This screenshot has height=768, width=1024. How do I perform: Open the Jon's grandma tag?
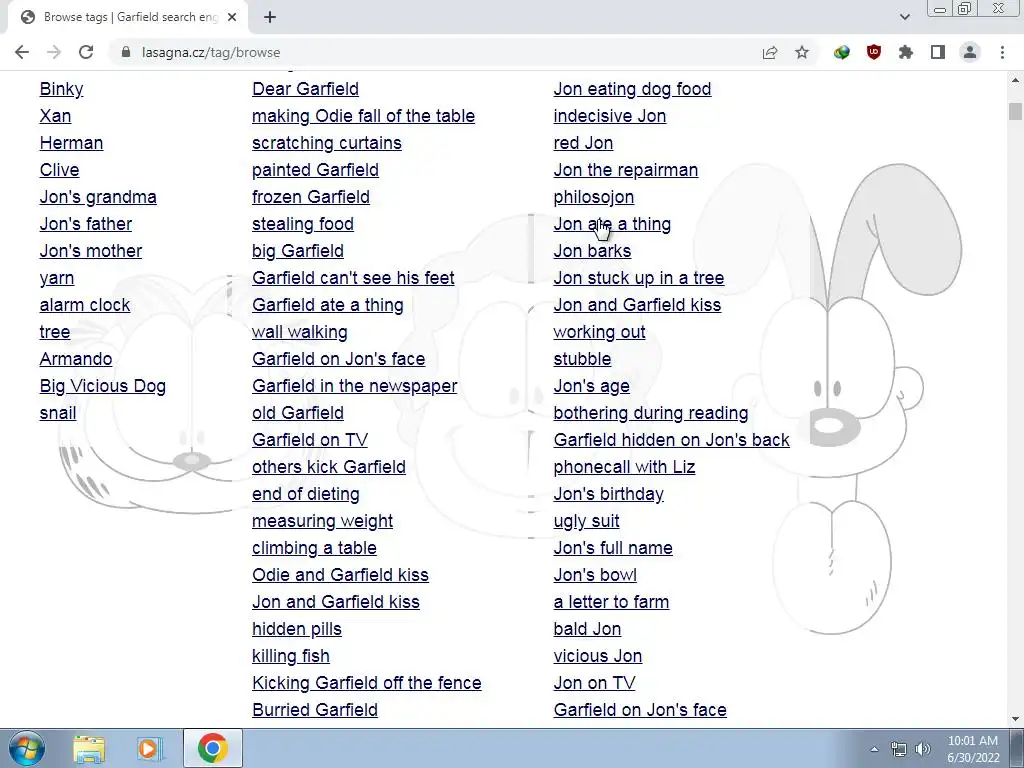point(98,197)
